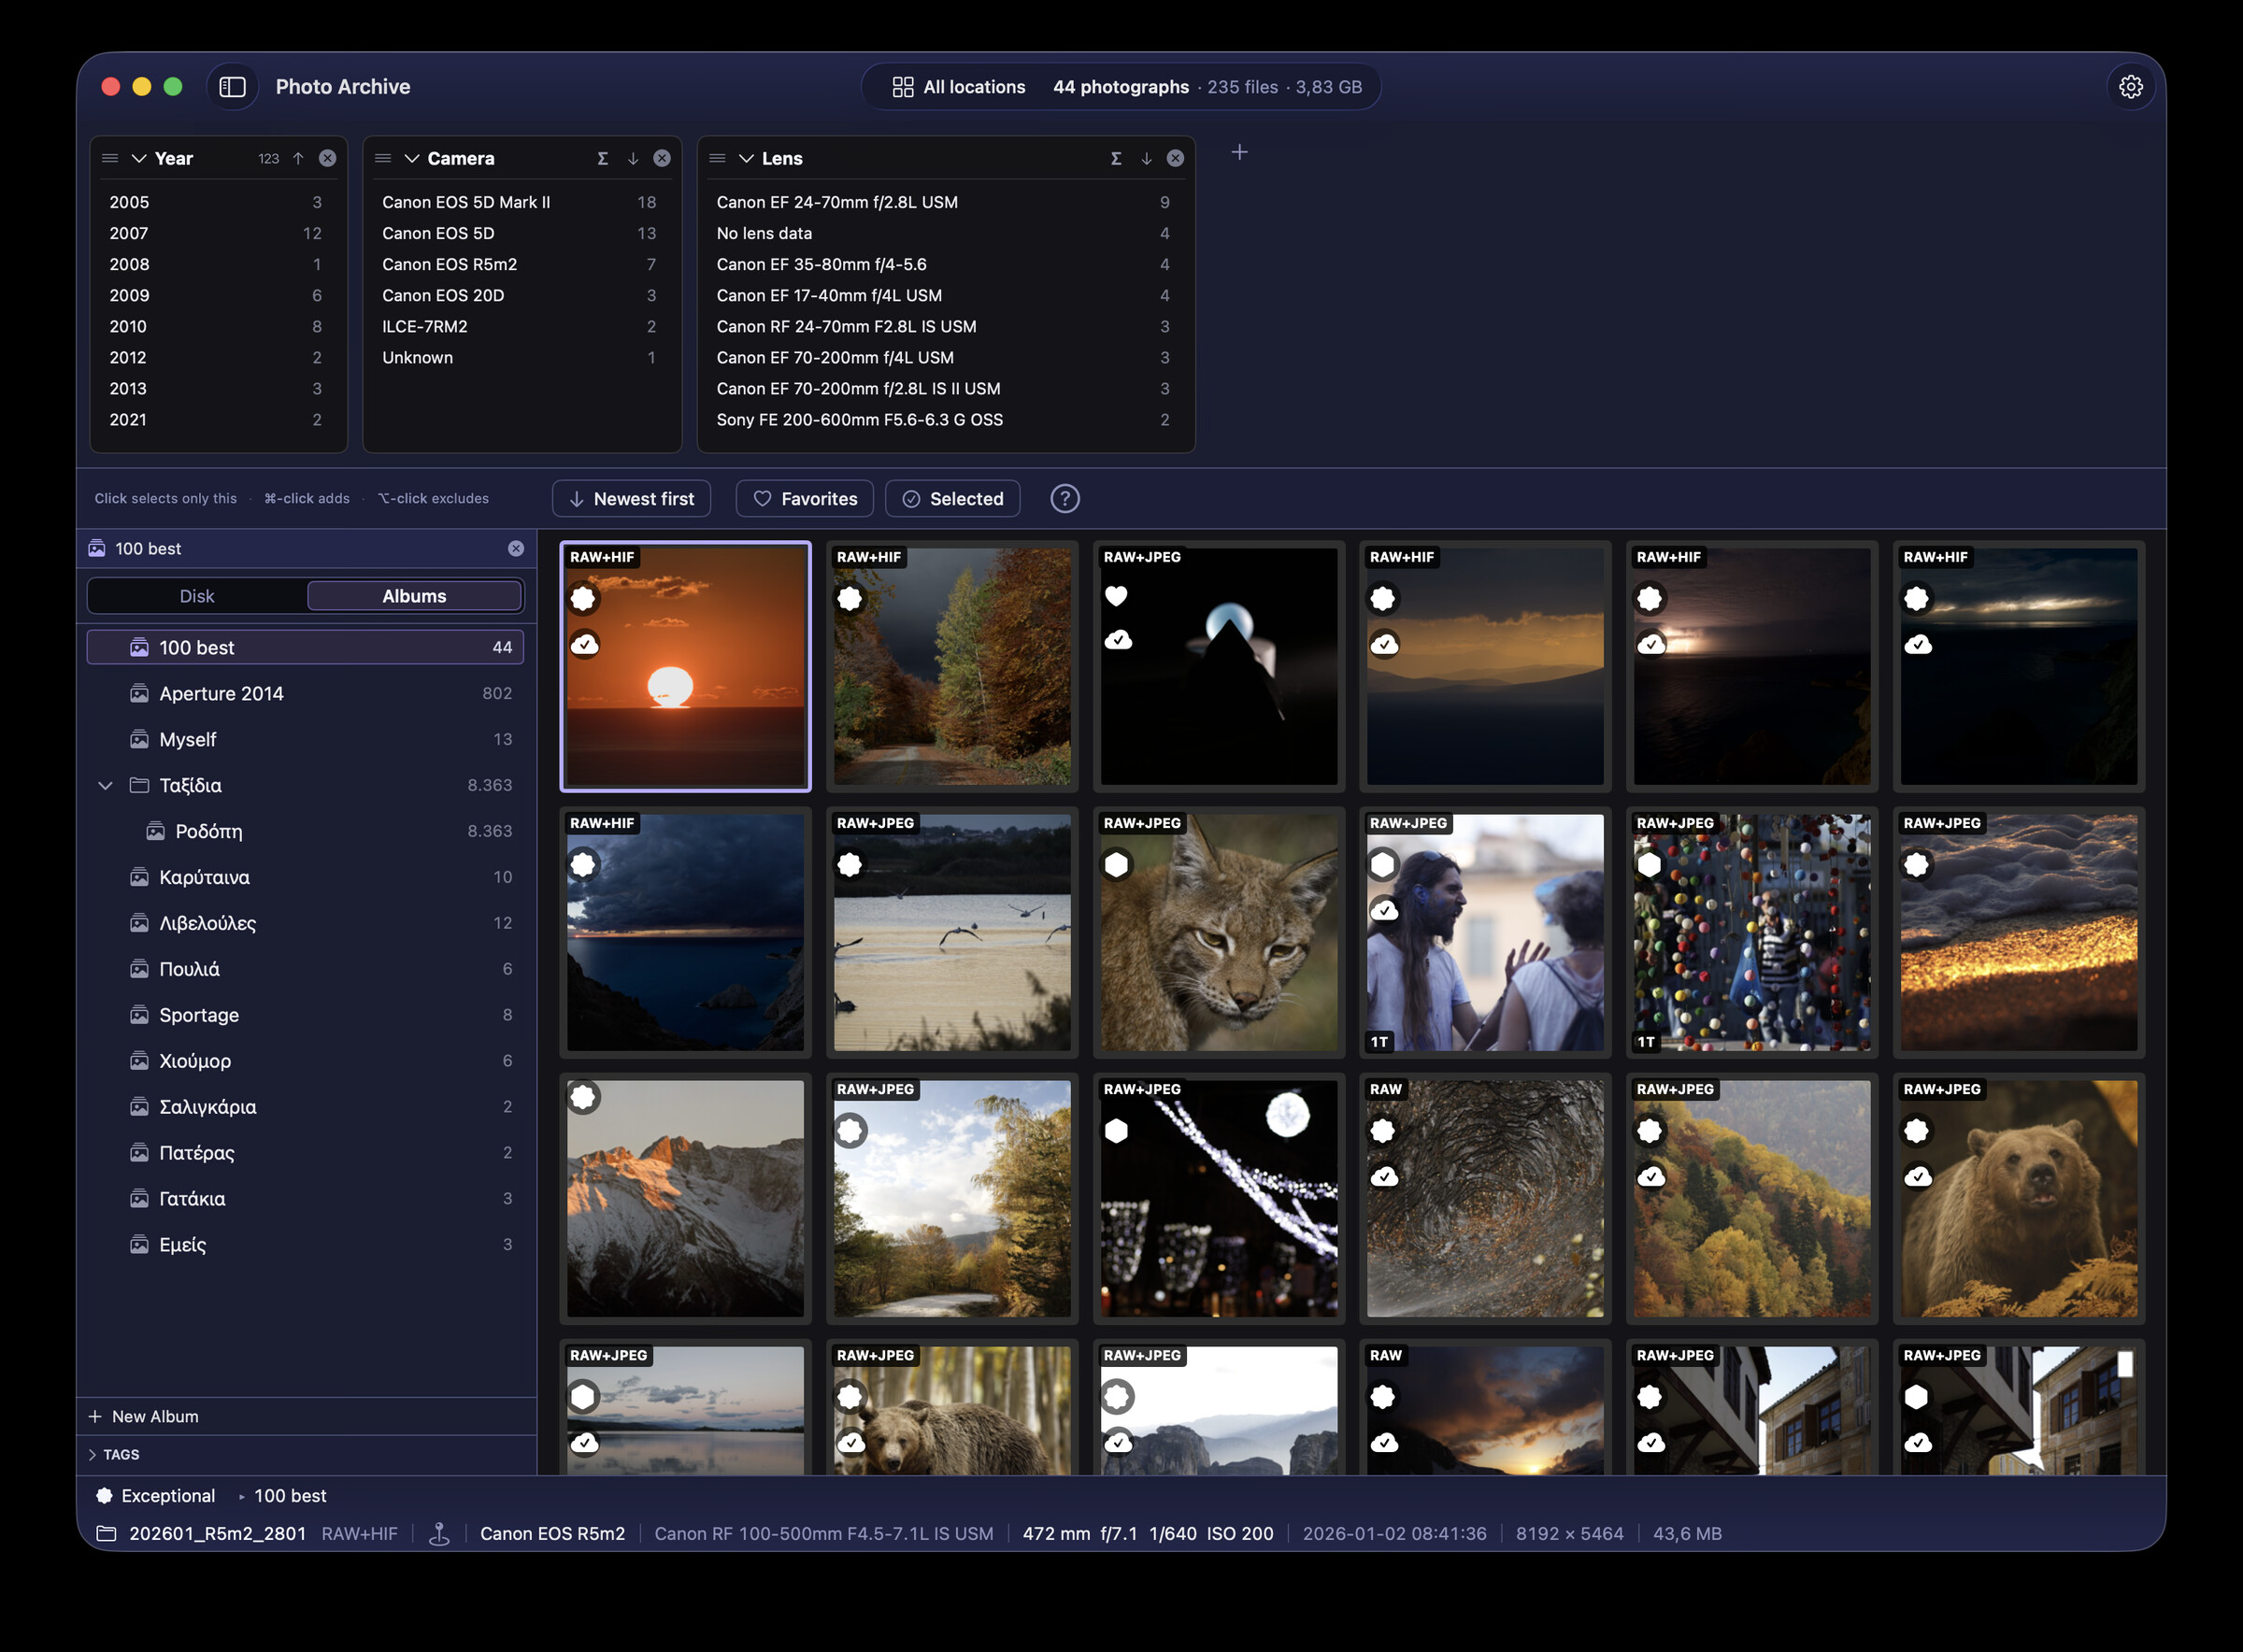Toggle checkmark badge on sunset photo
2243x1652 pixels.
pyautogui.click(x=584, y=644)
